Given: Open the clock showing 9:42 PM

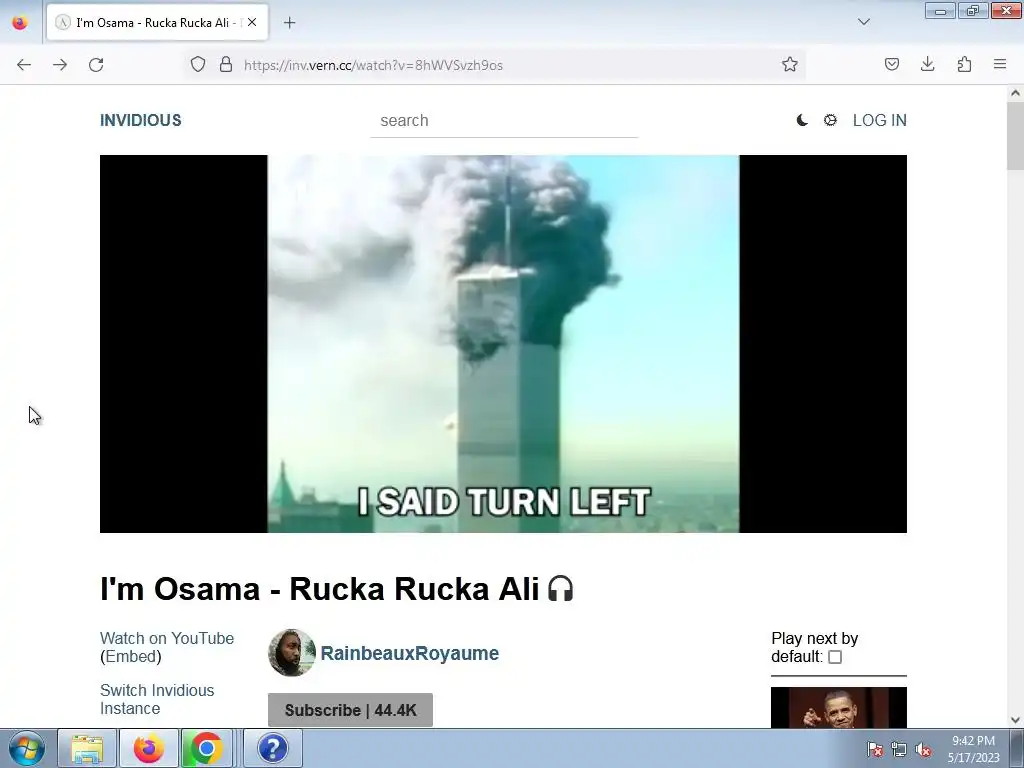Looking at the screenshot, I should point(974,749).
